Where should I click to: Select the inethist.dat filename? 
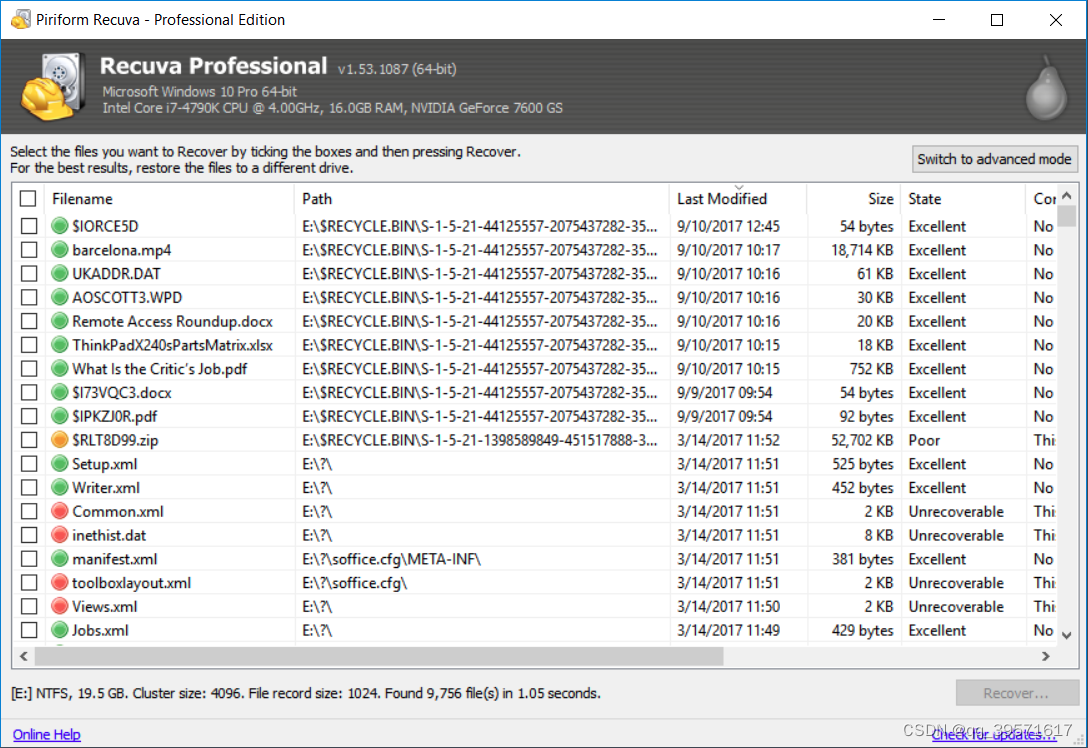click(x=109, y=535)
